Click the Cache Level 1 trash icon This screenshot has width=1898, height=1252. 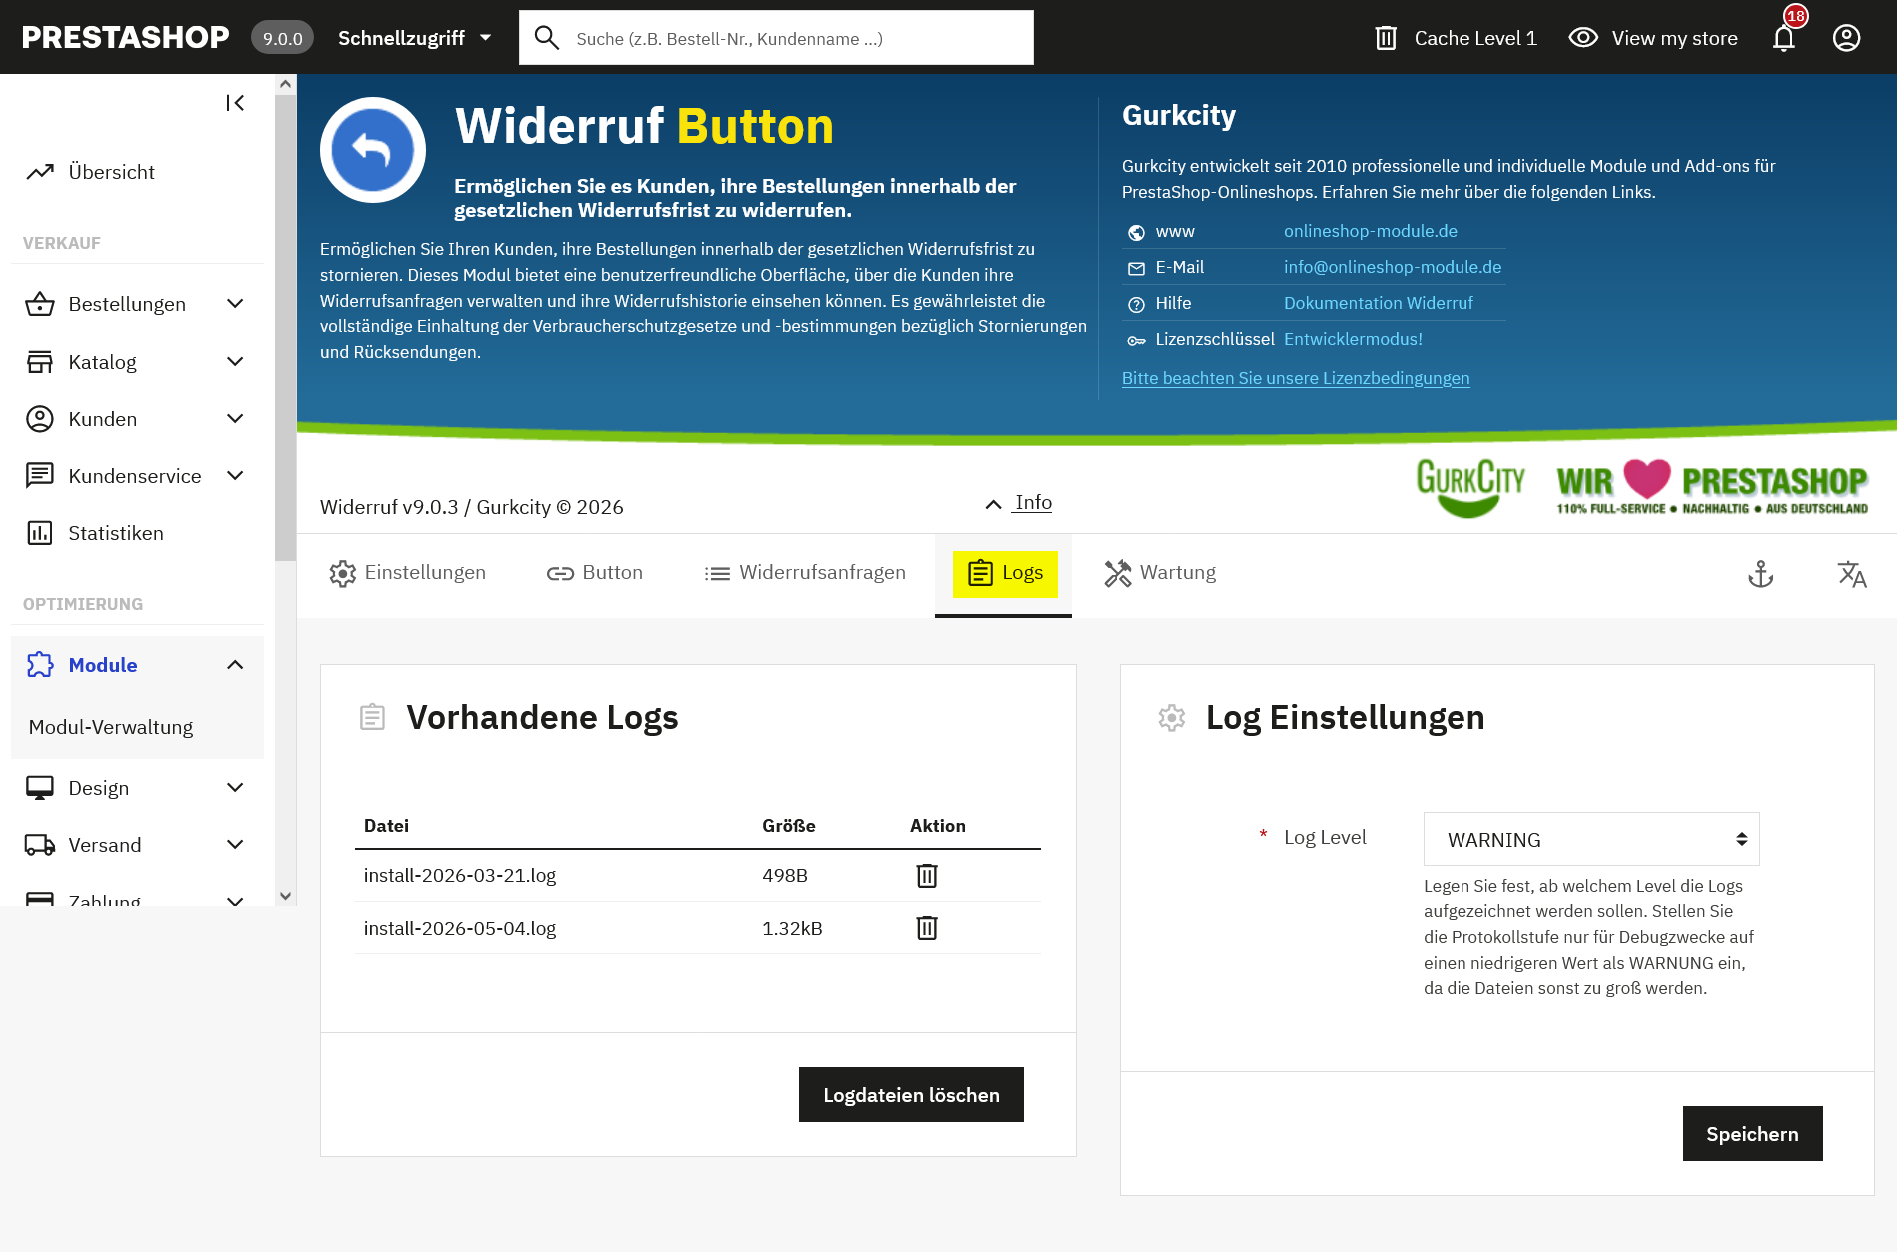[1386, 38]
